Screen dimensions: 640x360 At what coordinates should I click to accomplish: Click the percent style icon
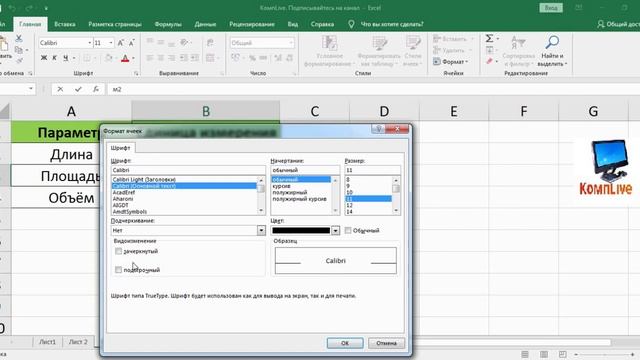pos(252,58)
